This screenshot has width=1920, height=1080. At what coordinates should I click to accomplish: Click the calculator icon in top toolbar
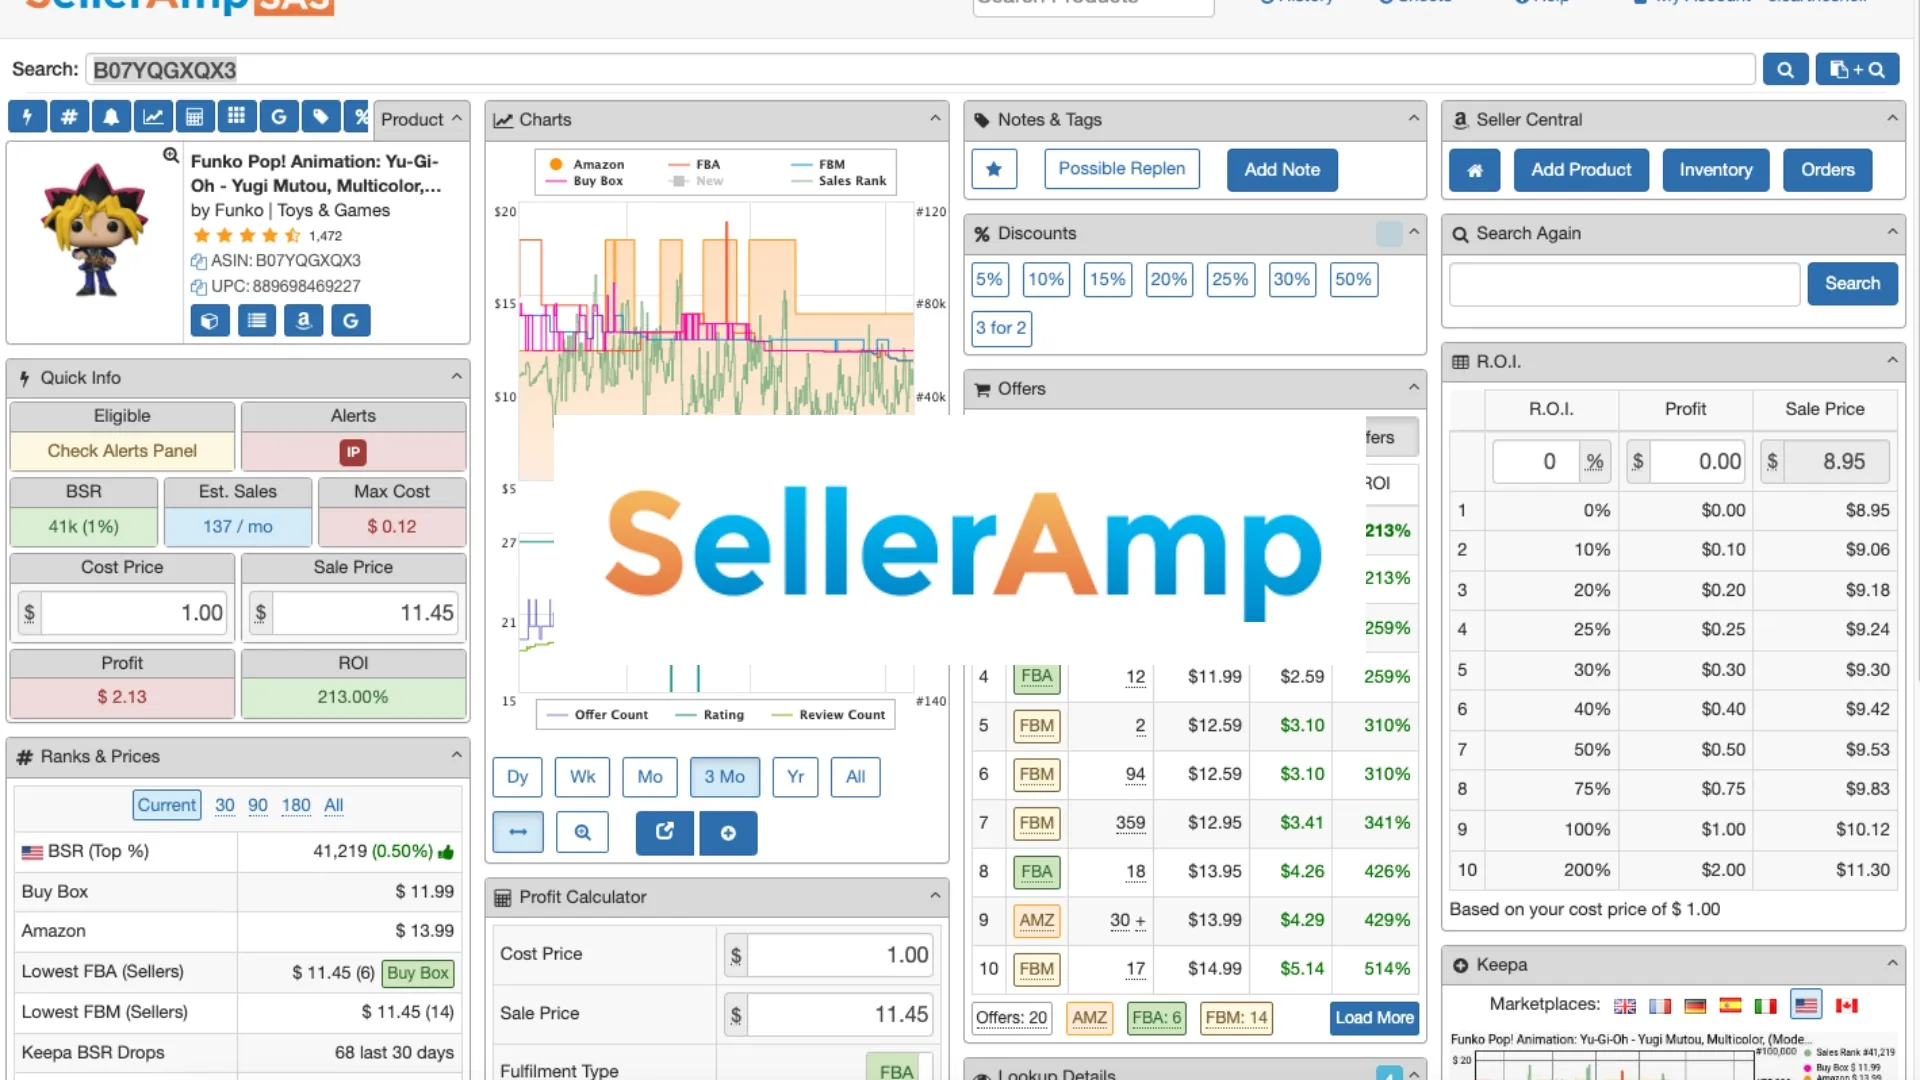click(x=195, y=118)
